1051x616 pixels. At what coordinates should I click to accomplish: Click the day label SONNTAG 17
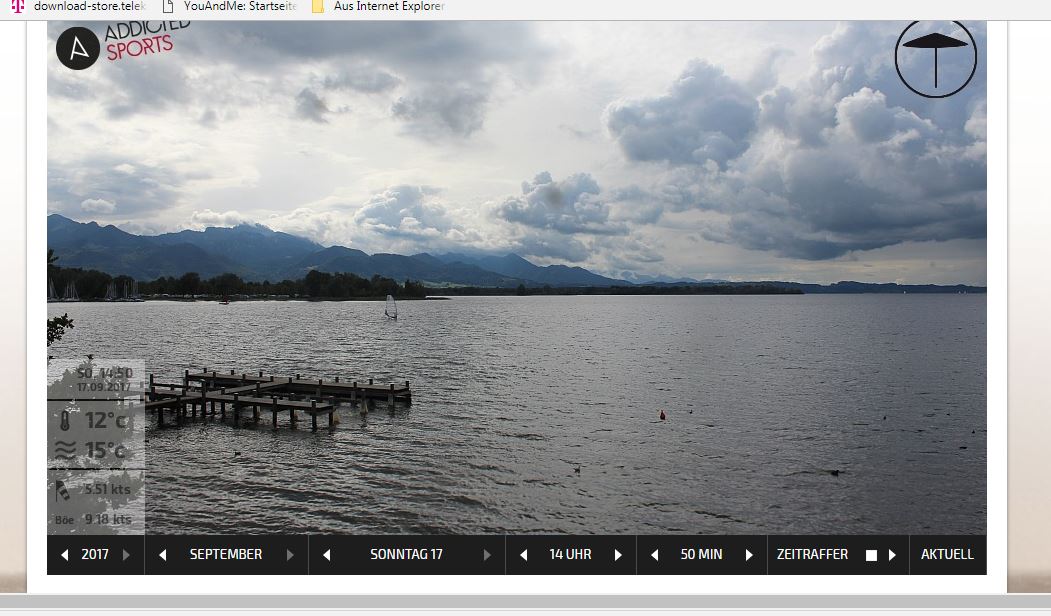(406, 554)
